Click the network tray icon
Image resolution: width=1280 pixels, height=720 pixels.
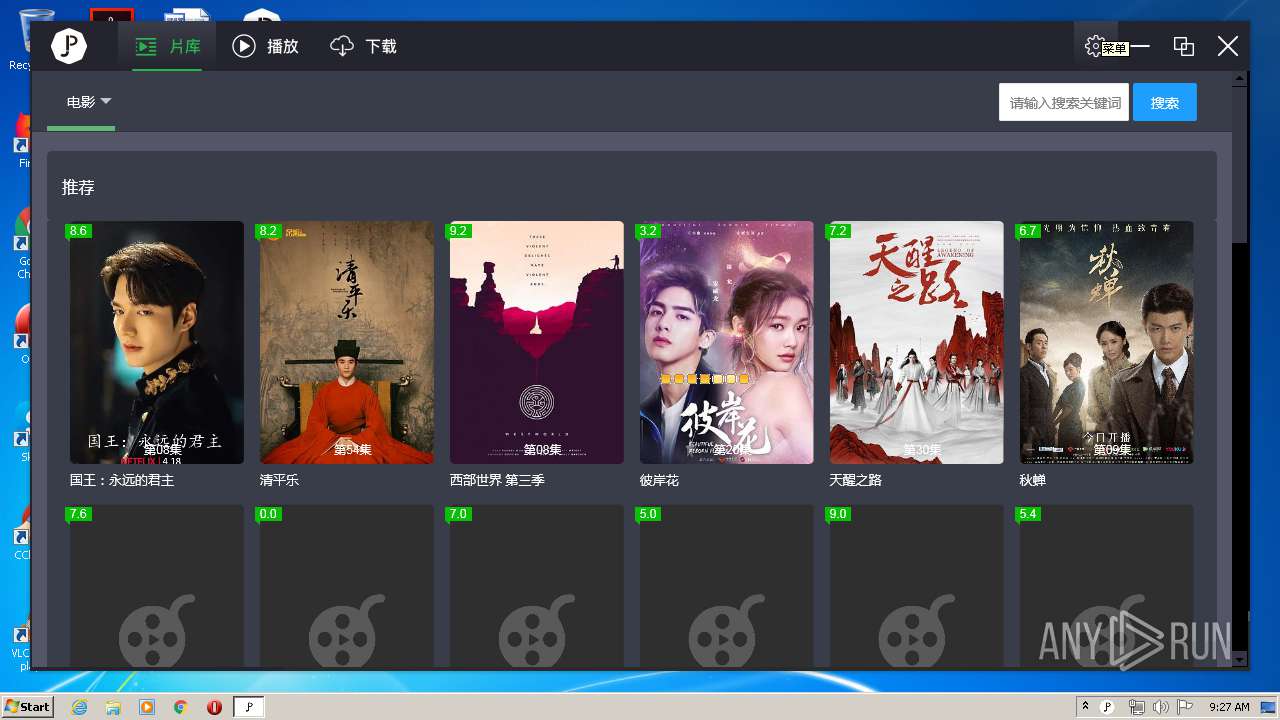pyautogui.click(x=1136, y=707)
